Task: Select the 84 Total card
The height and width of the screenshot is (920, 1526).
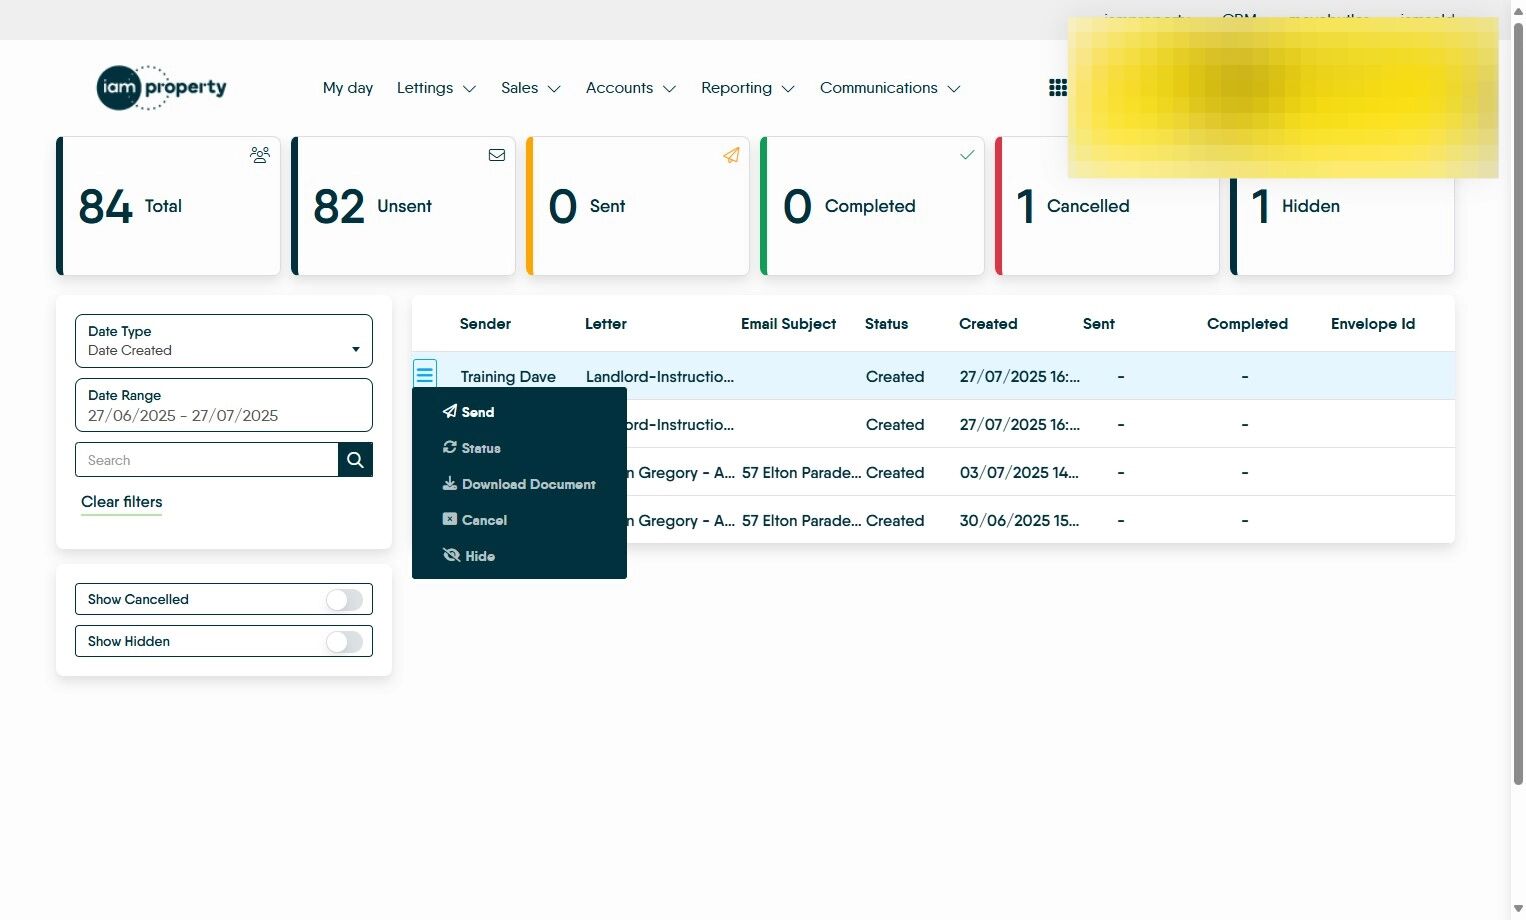Action: point(168,206)
